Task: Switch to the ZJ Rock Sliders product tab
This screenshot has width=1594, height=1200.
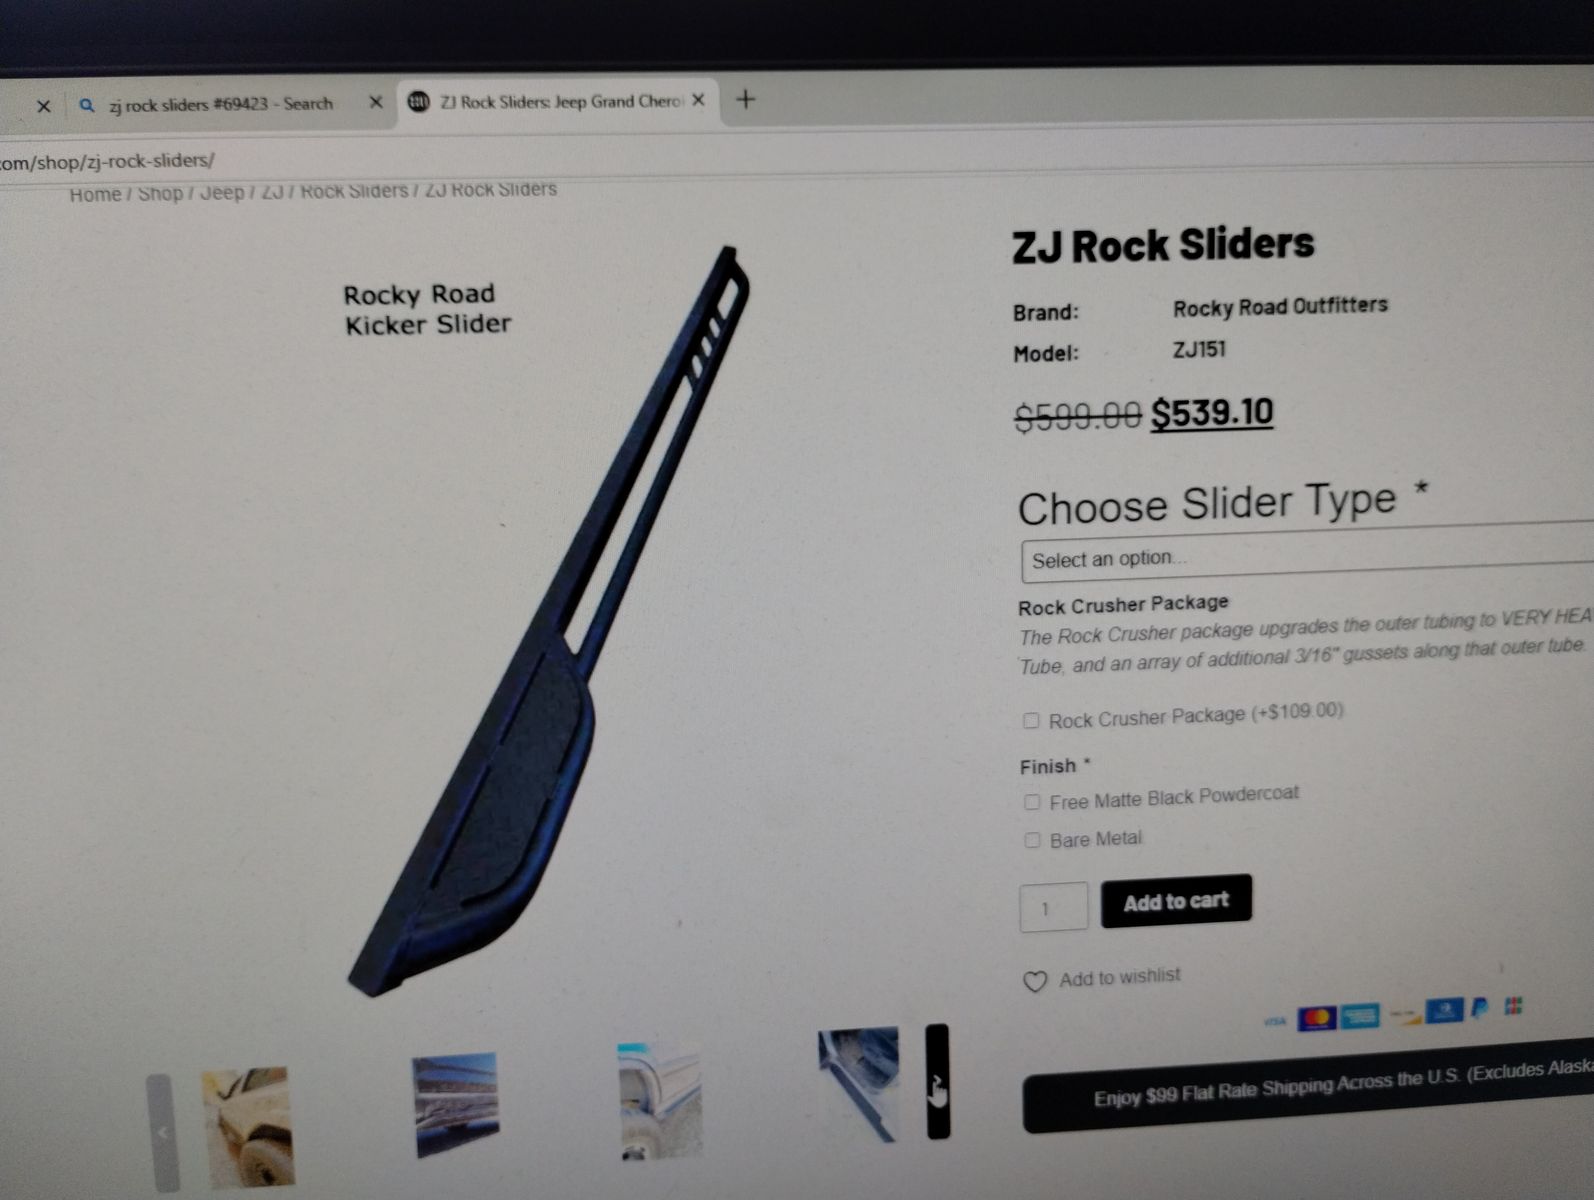Action: click(x=558, y=101)
